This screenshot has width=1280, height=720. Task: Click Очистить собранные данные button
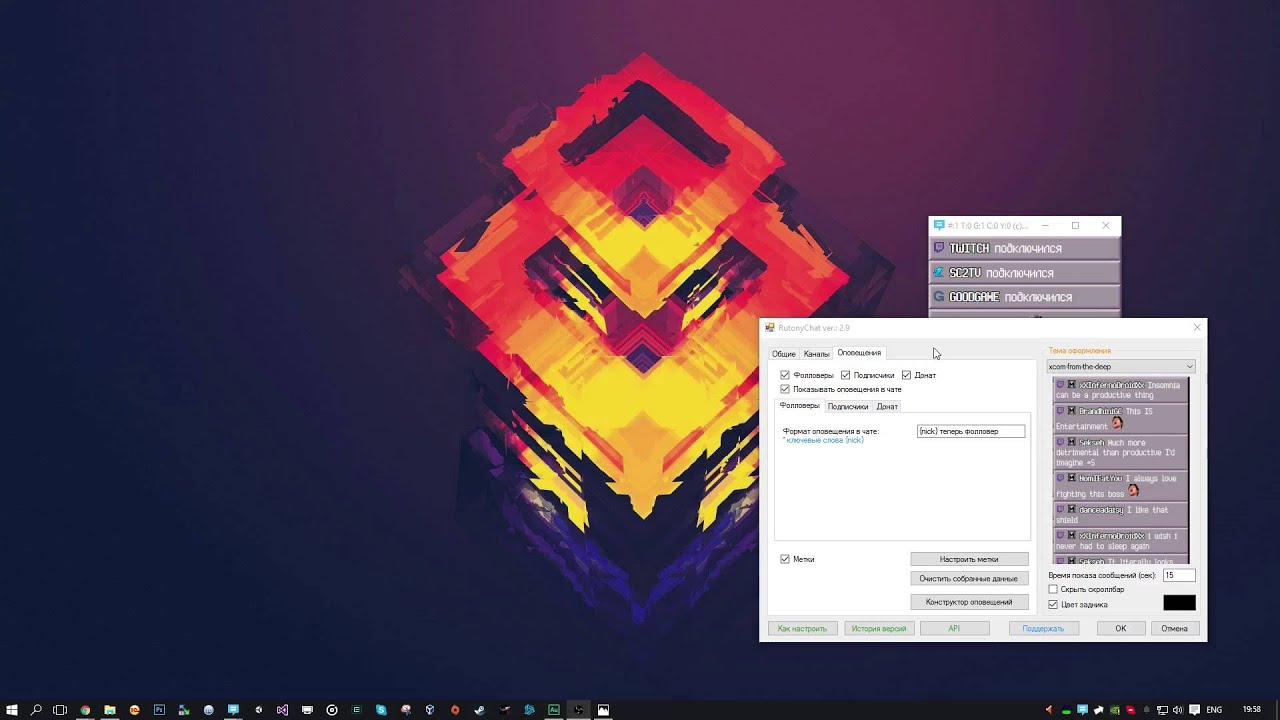pos(969,579)
